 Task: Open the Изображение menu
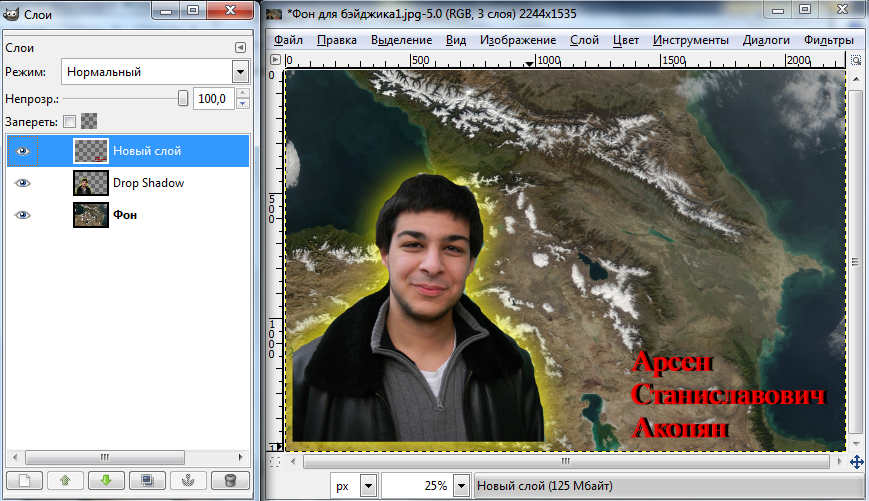[x=518, y=40]
